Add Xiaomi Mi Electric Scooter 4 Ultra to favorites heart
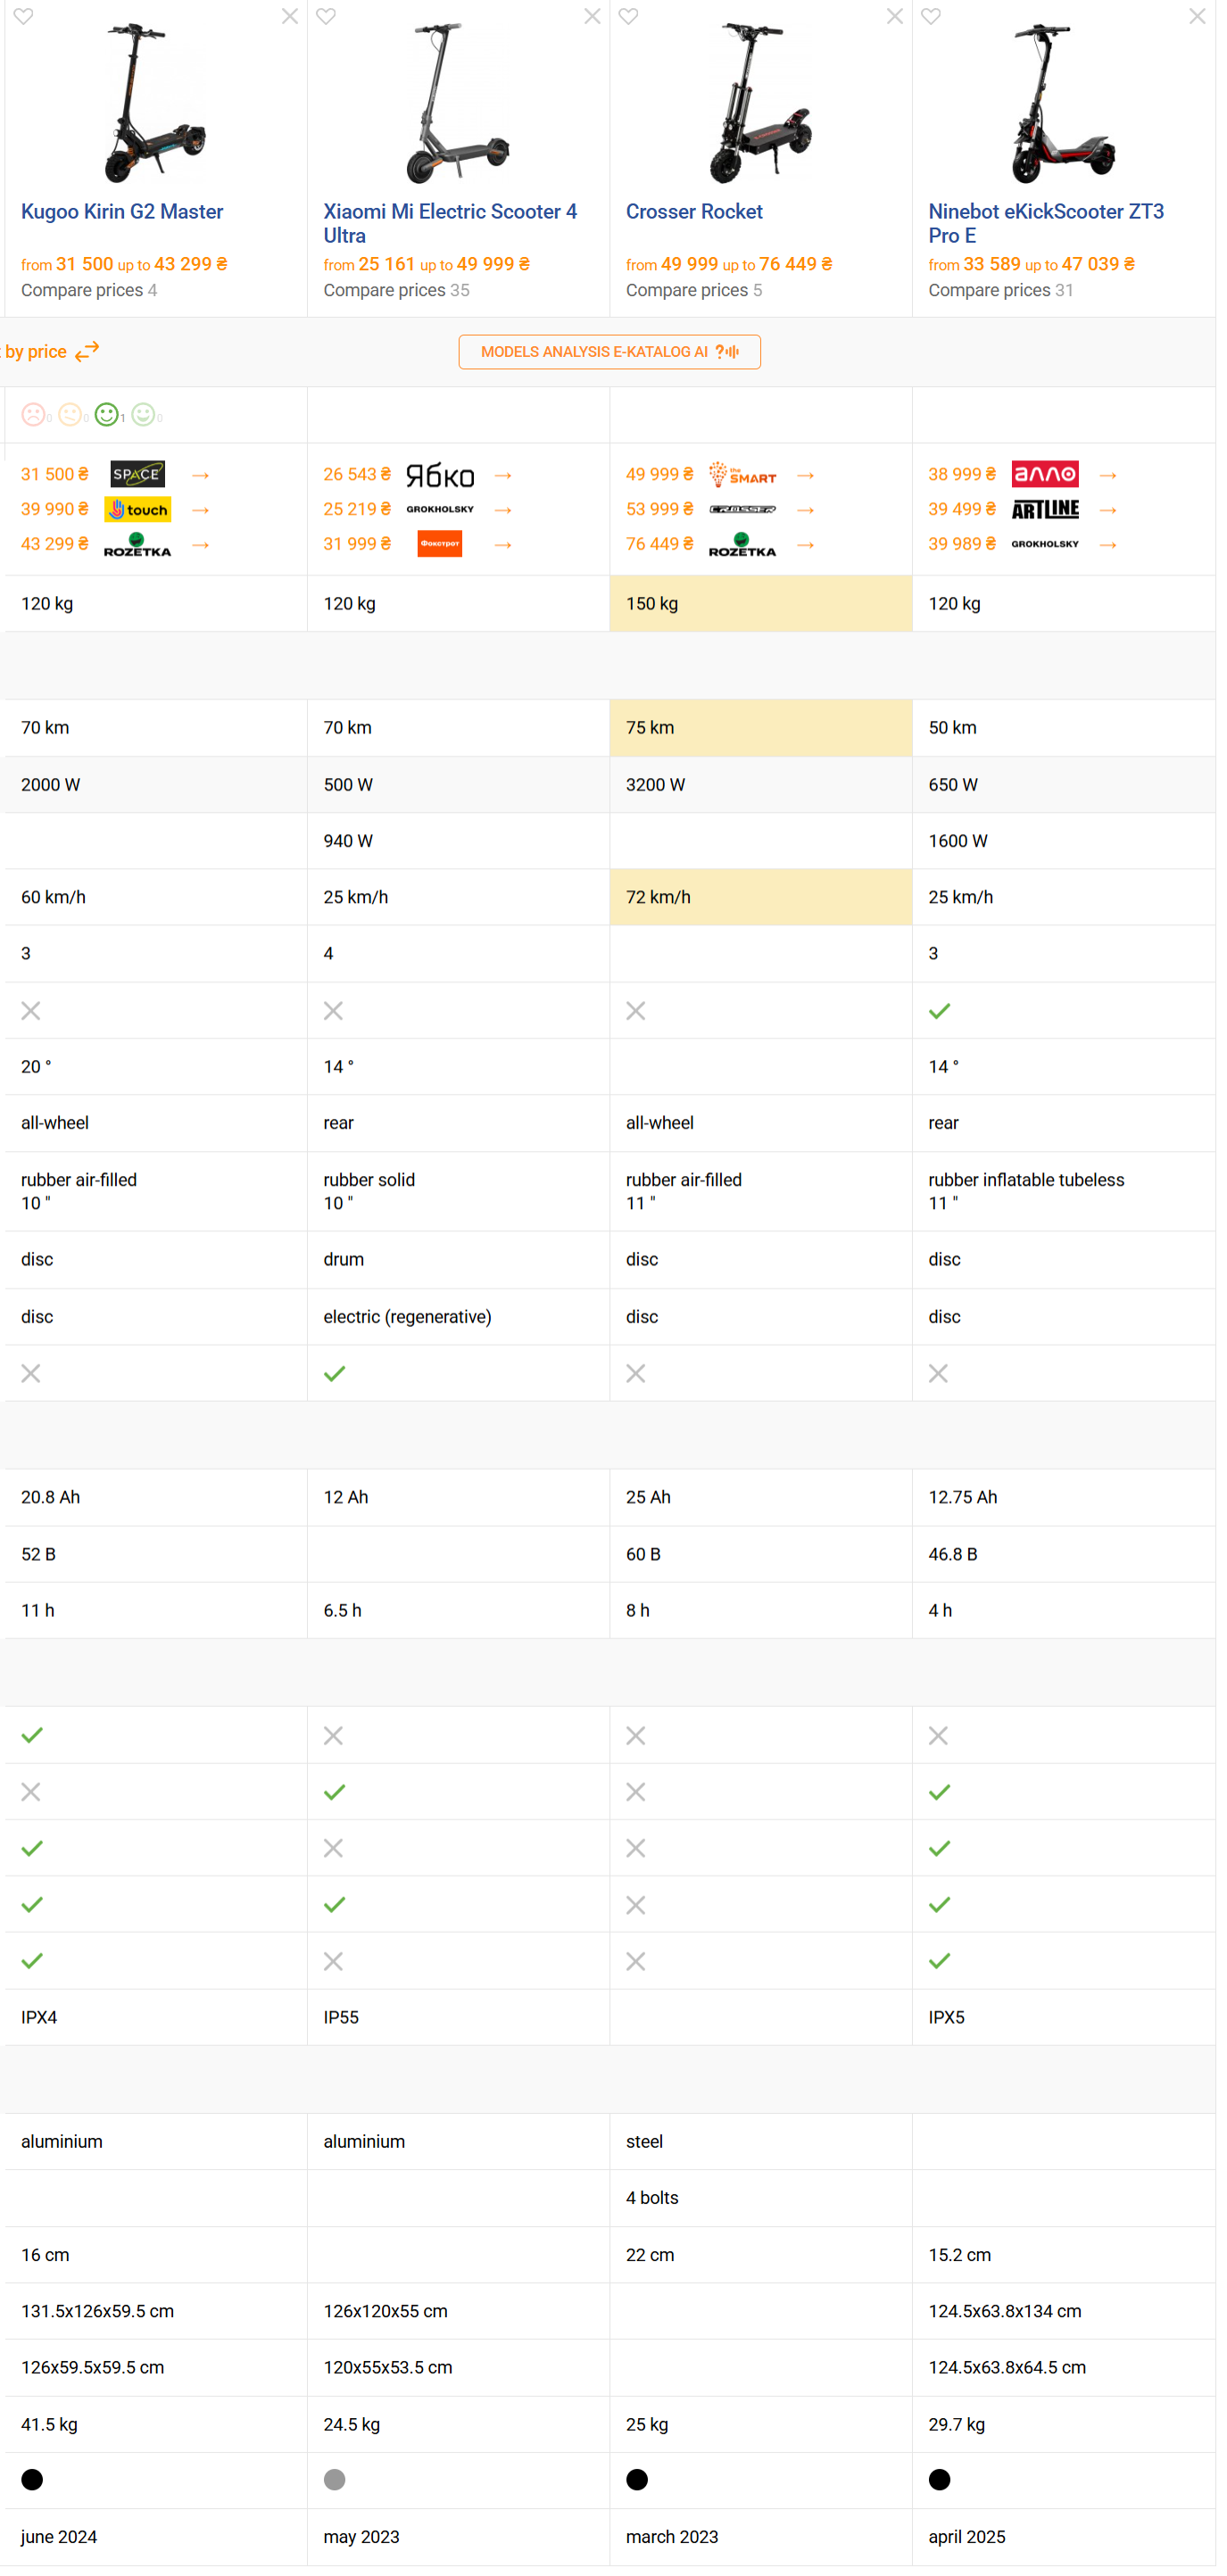 tap(326, 16)
